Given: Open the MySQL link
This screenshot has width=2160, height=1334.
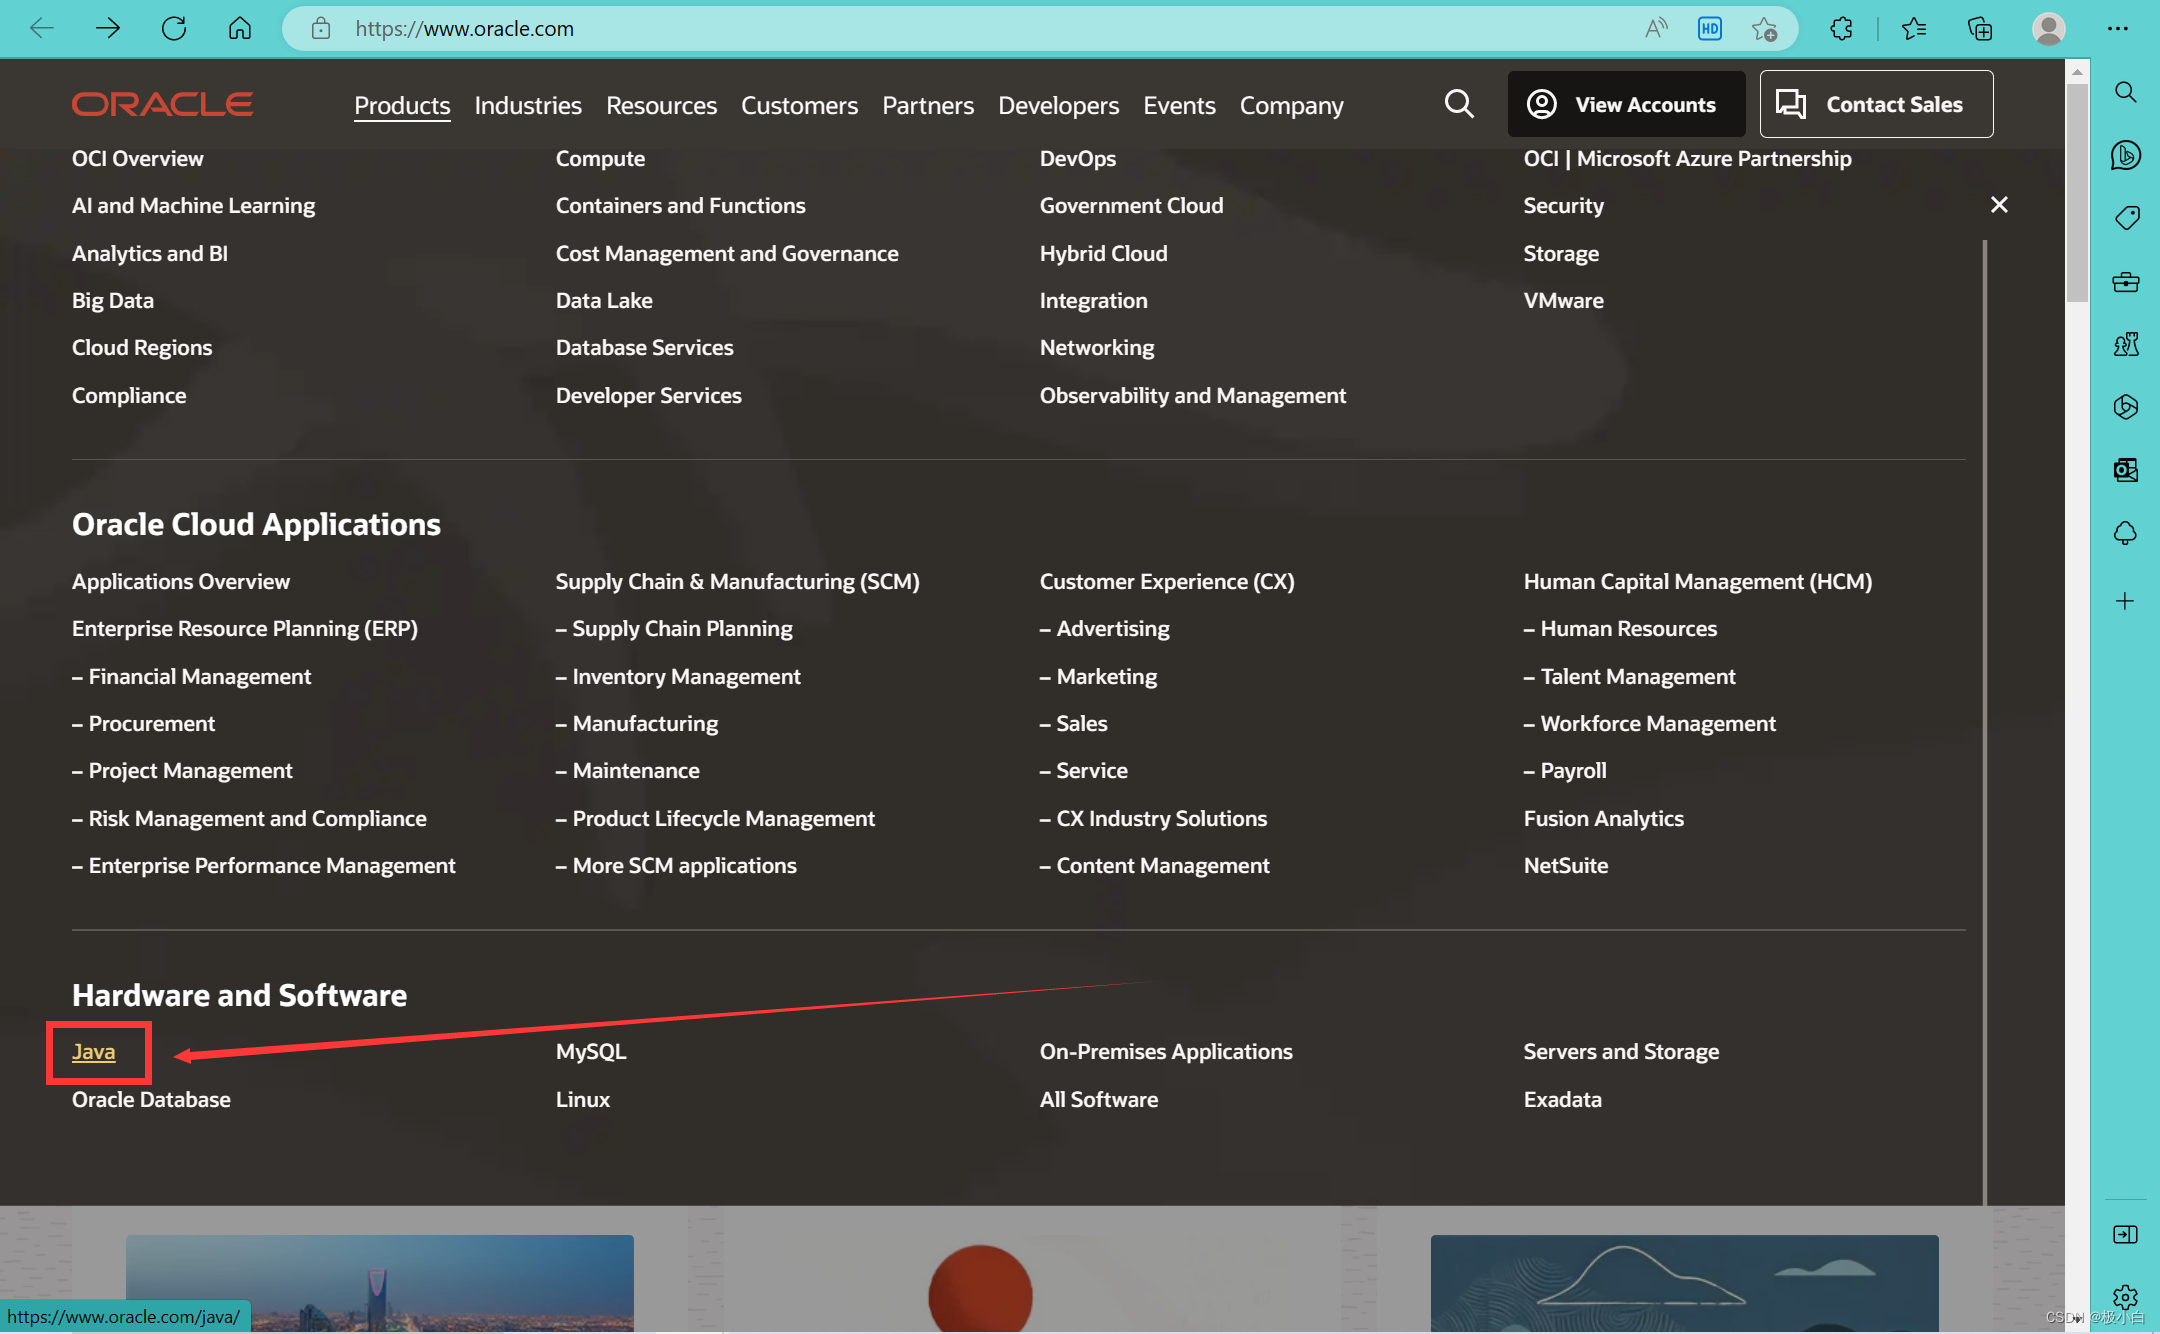Looking at the screenshot, I should pyautogui.click(x=591, y=1051).
